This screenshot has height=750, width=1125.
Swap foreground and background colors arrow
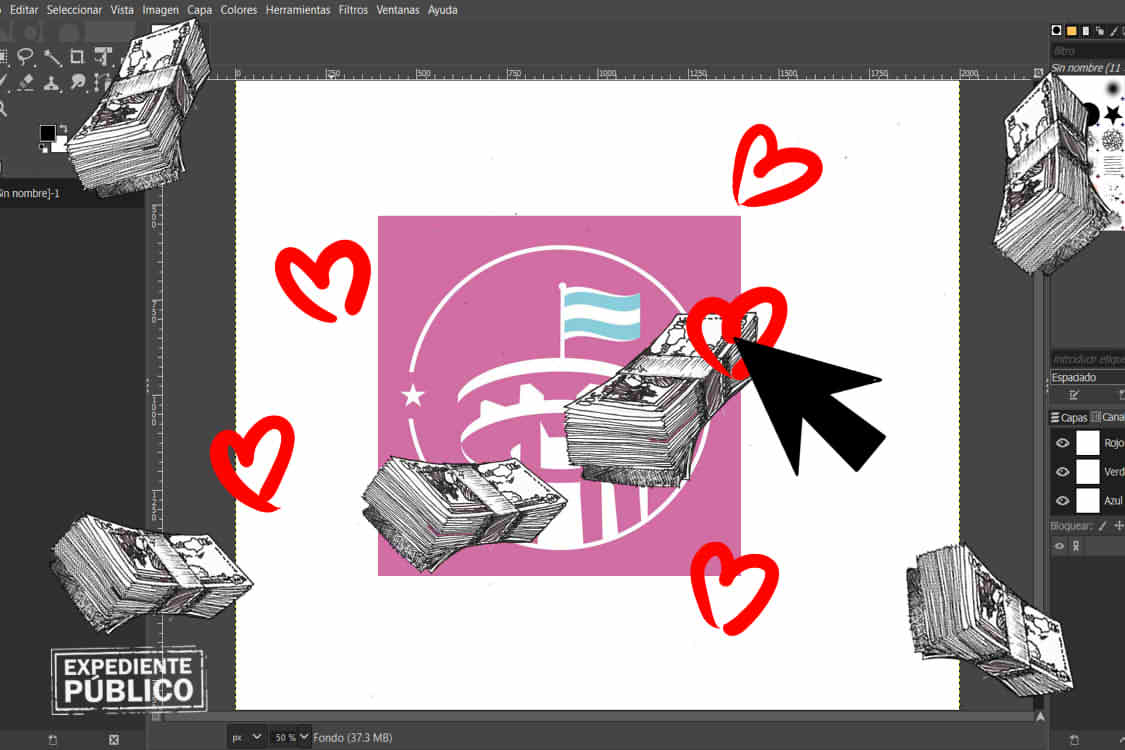[x=62, y=129]
